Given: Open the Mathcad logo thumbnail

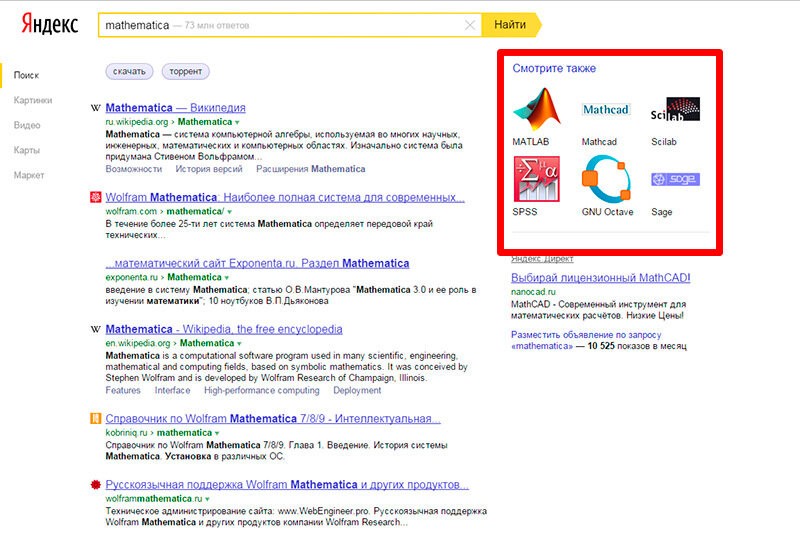Looking at the screenshot, I should click(606, 110).
